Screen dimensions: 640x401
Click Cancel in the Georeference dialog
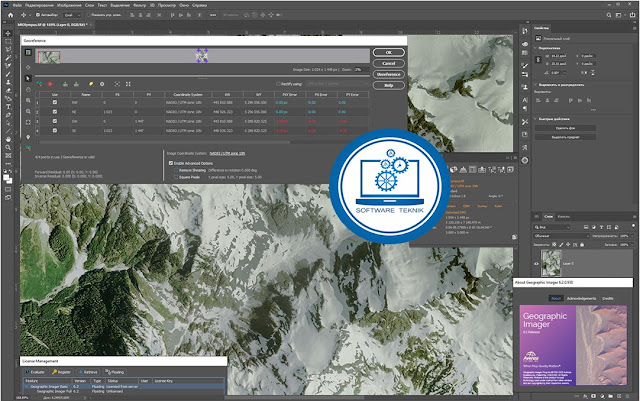(389, 63)
